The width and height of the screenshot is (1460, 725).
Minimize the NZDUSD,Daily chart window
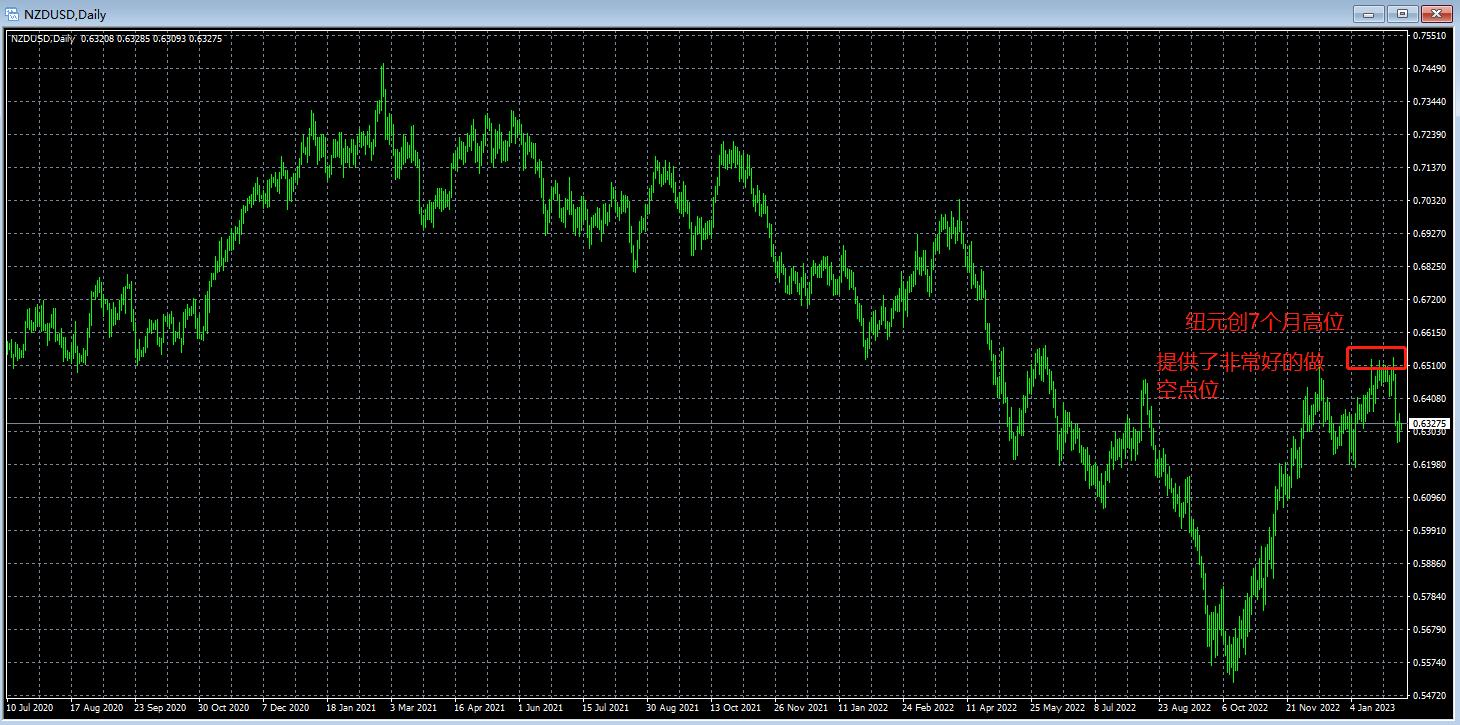(1369, 14)
